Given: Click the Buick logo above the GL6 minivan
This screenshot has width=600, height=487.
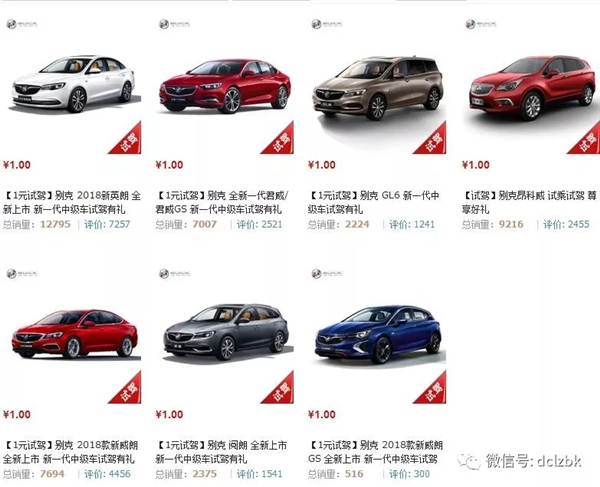Looking at the screenshot, I should click(327, 24).
